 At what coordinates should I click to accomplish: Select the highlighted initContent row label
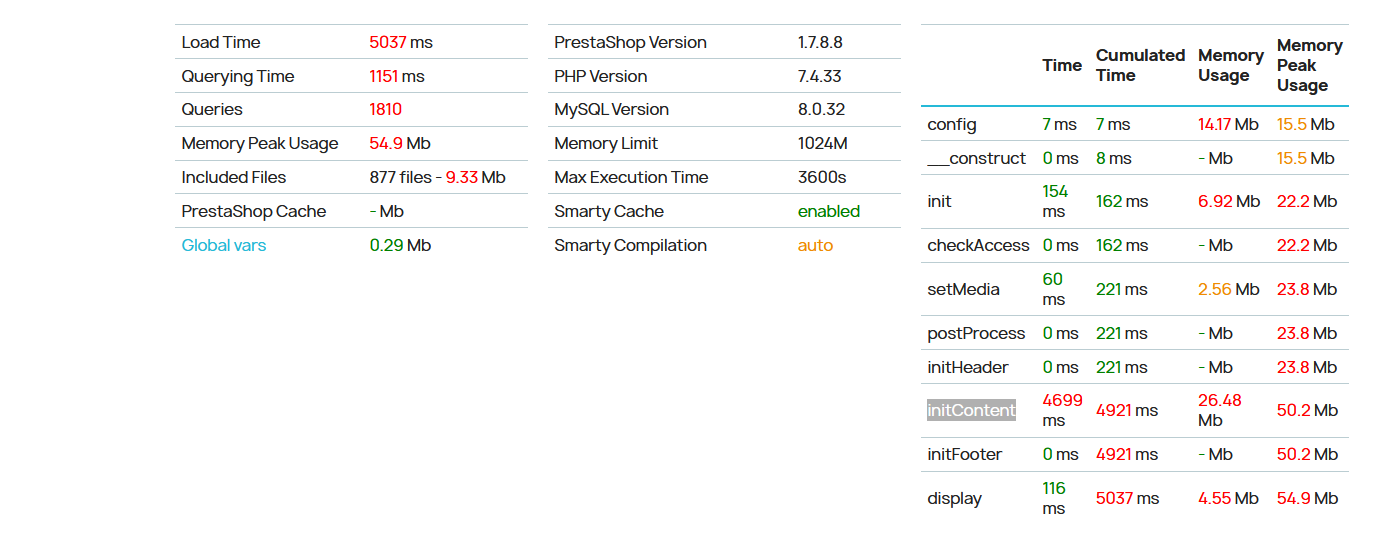click(971, 410)
